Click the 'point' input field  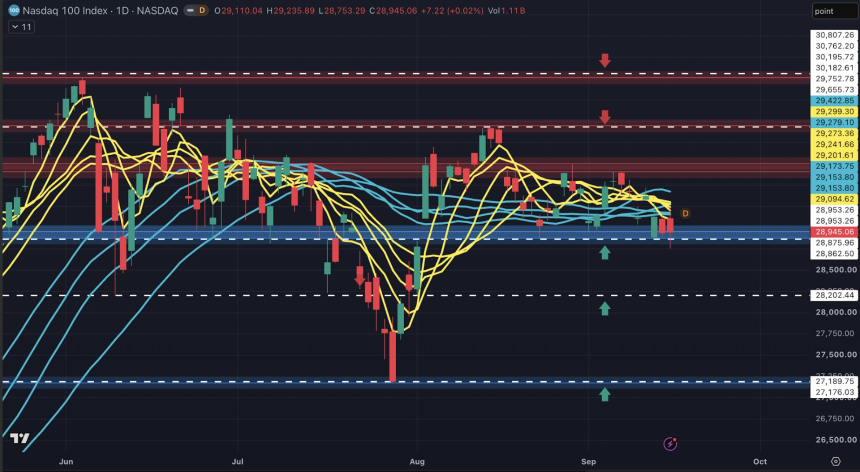click(835, 11)
